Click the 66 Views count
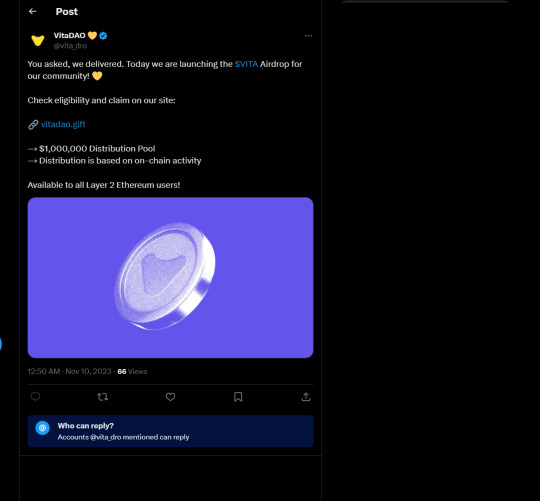 click(x=132, y=372)
